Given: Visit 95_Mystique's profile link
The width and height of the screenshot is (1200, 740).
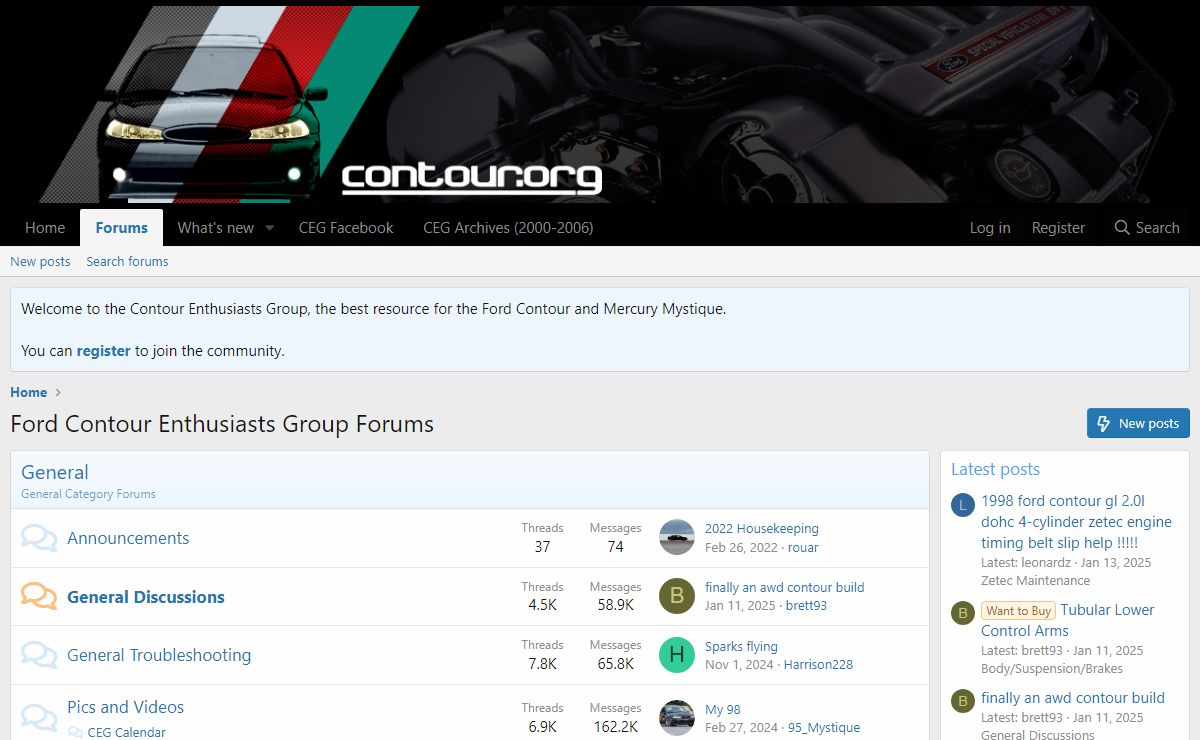Looking at the screenshot, I should (824, 727).
